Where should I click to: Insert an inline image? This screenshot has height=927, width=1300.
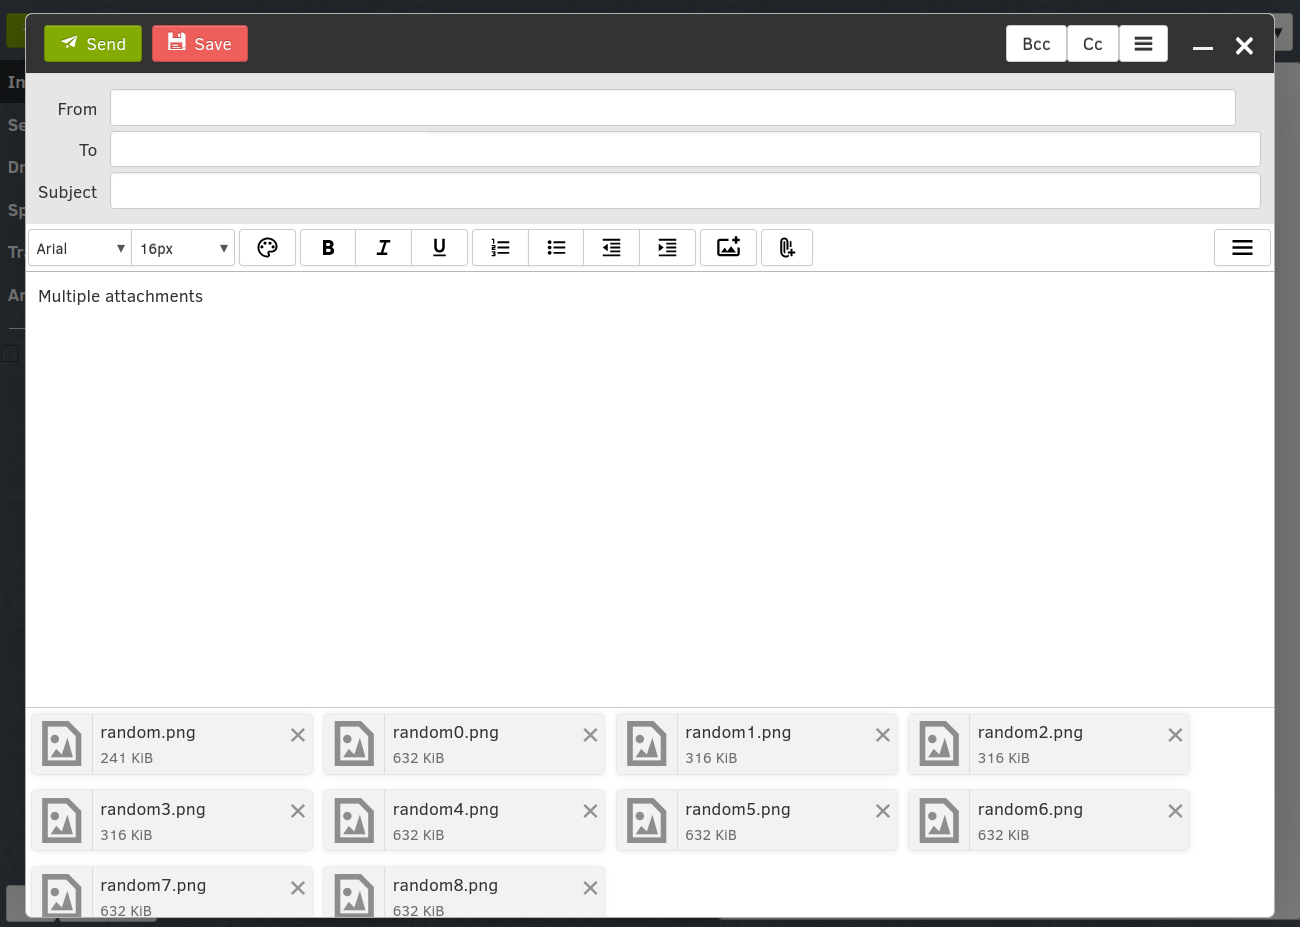tap(728, 248)
